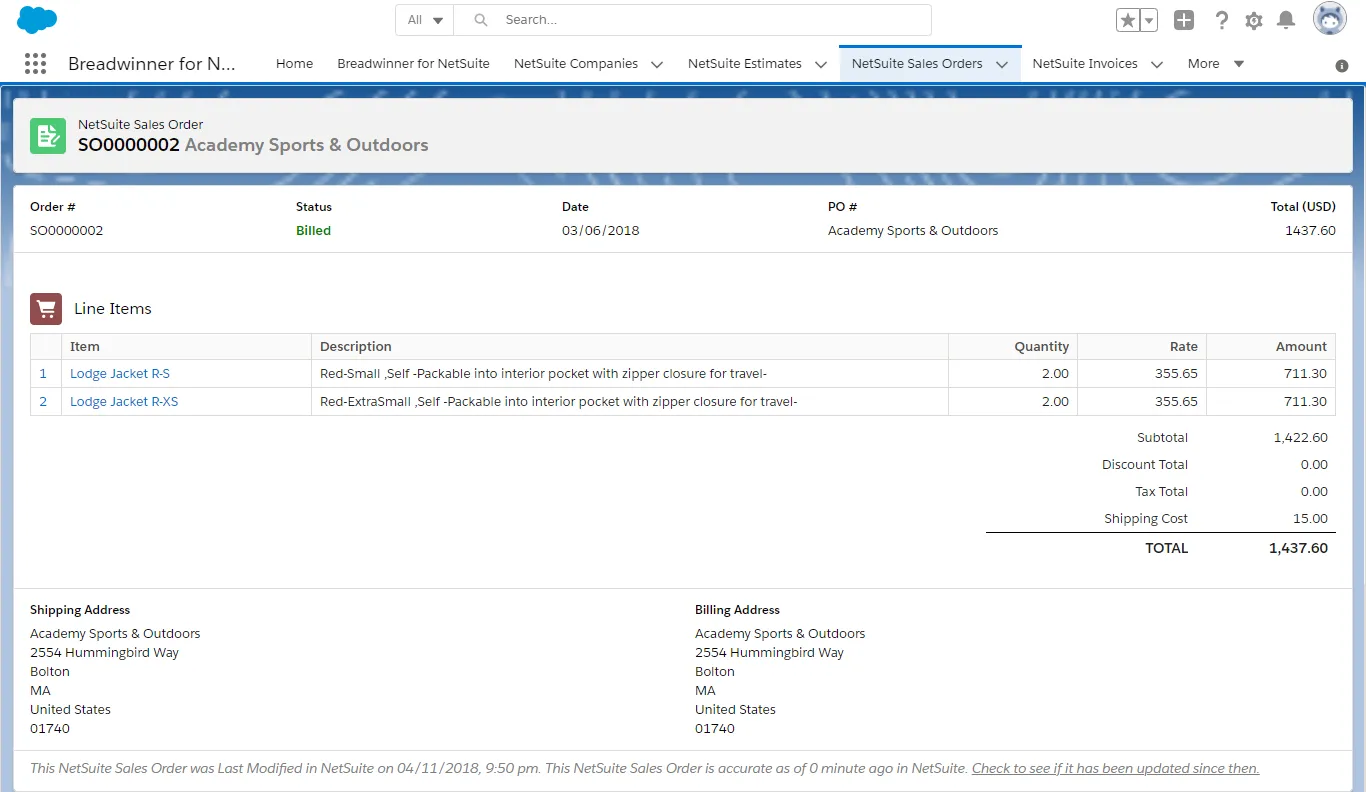Open the All search scope dropdown
Image resolution: width=1366 pixels, height=792 pixels.
click(x=425, y=20)
